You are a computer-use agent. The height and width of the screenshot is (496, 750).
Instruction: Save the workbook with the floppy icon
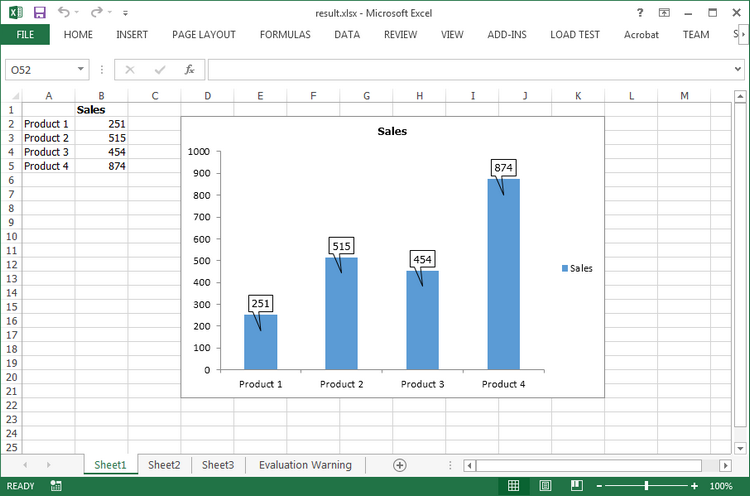pos(39,12)
